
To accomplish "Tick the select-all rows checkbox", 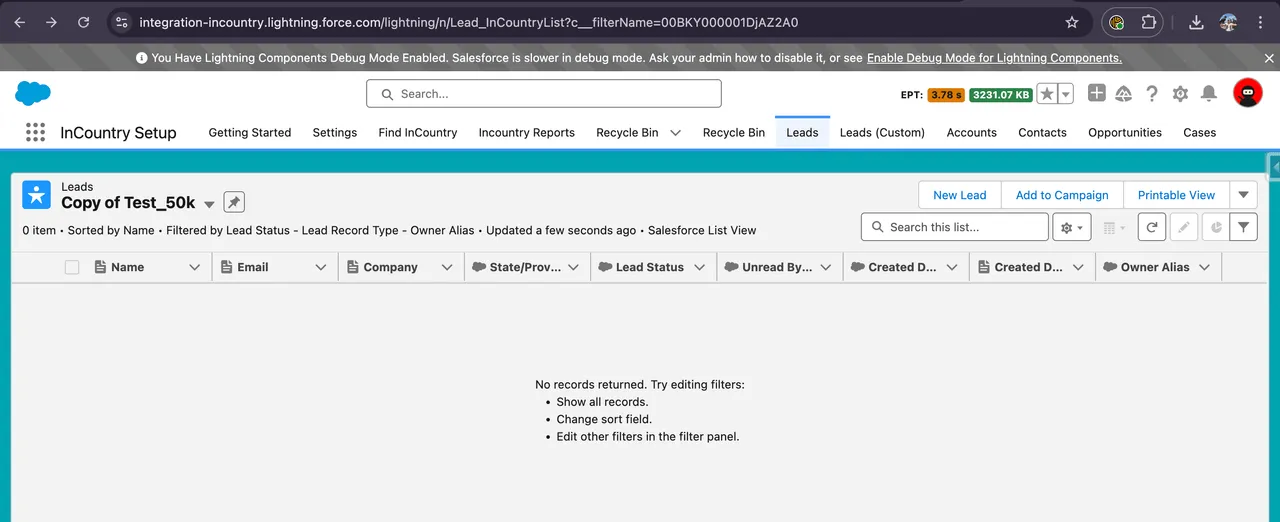I will tap(72, 267).
